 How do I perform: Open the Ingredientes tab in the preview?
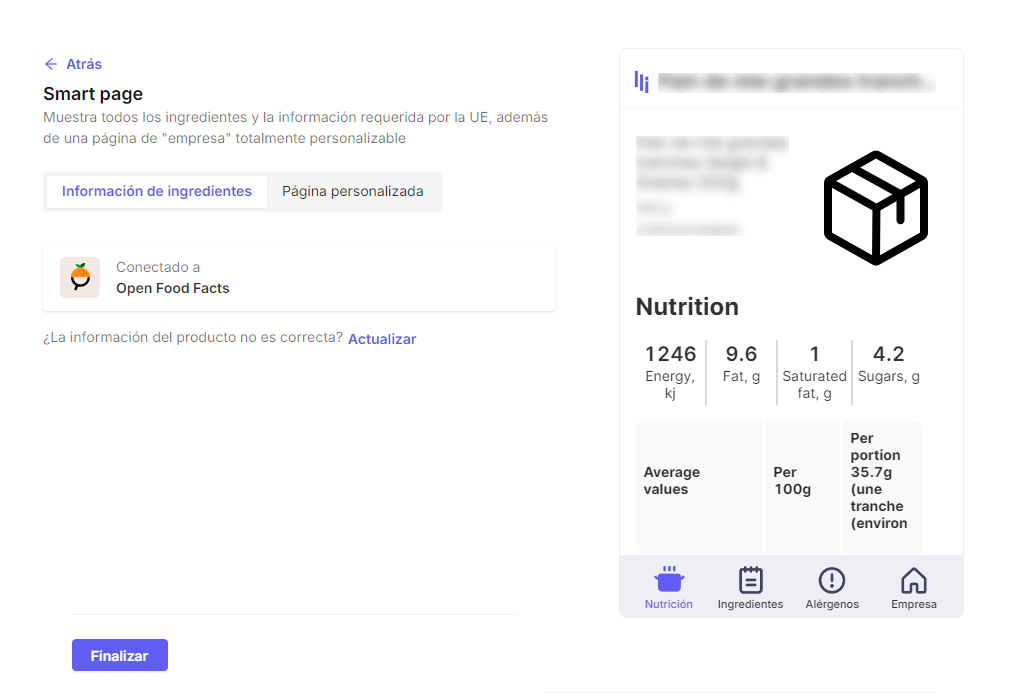click(x=750, y=588)
